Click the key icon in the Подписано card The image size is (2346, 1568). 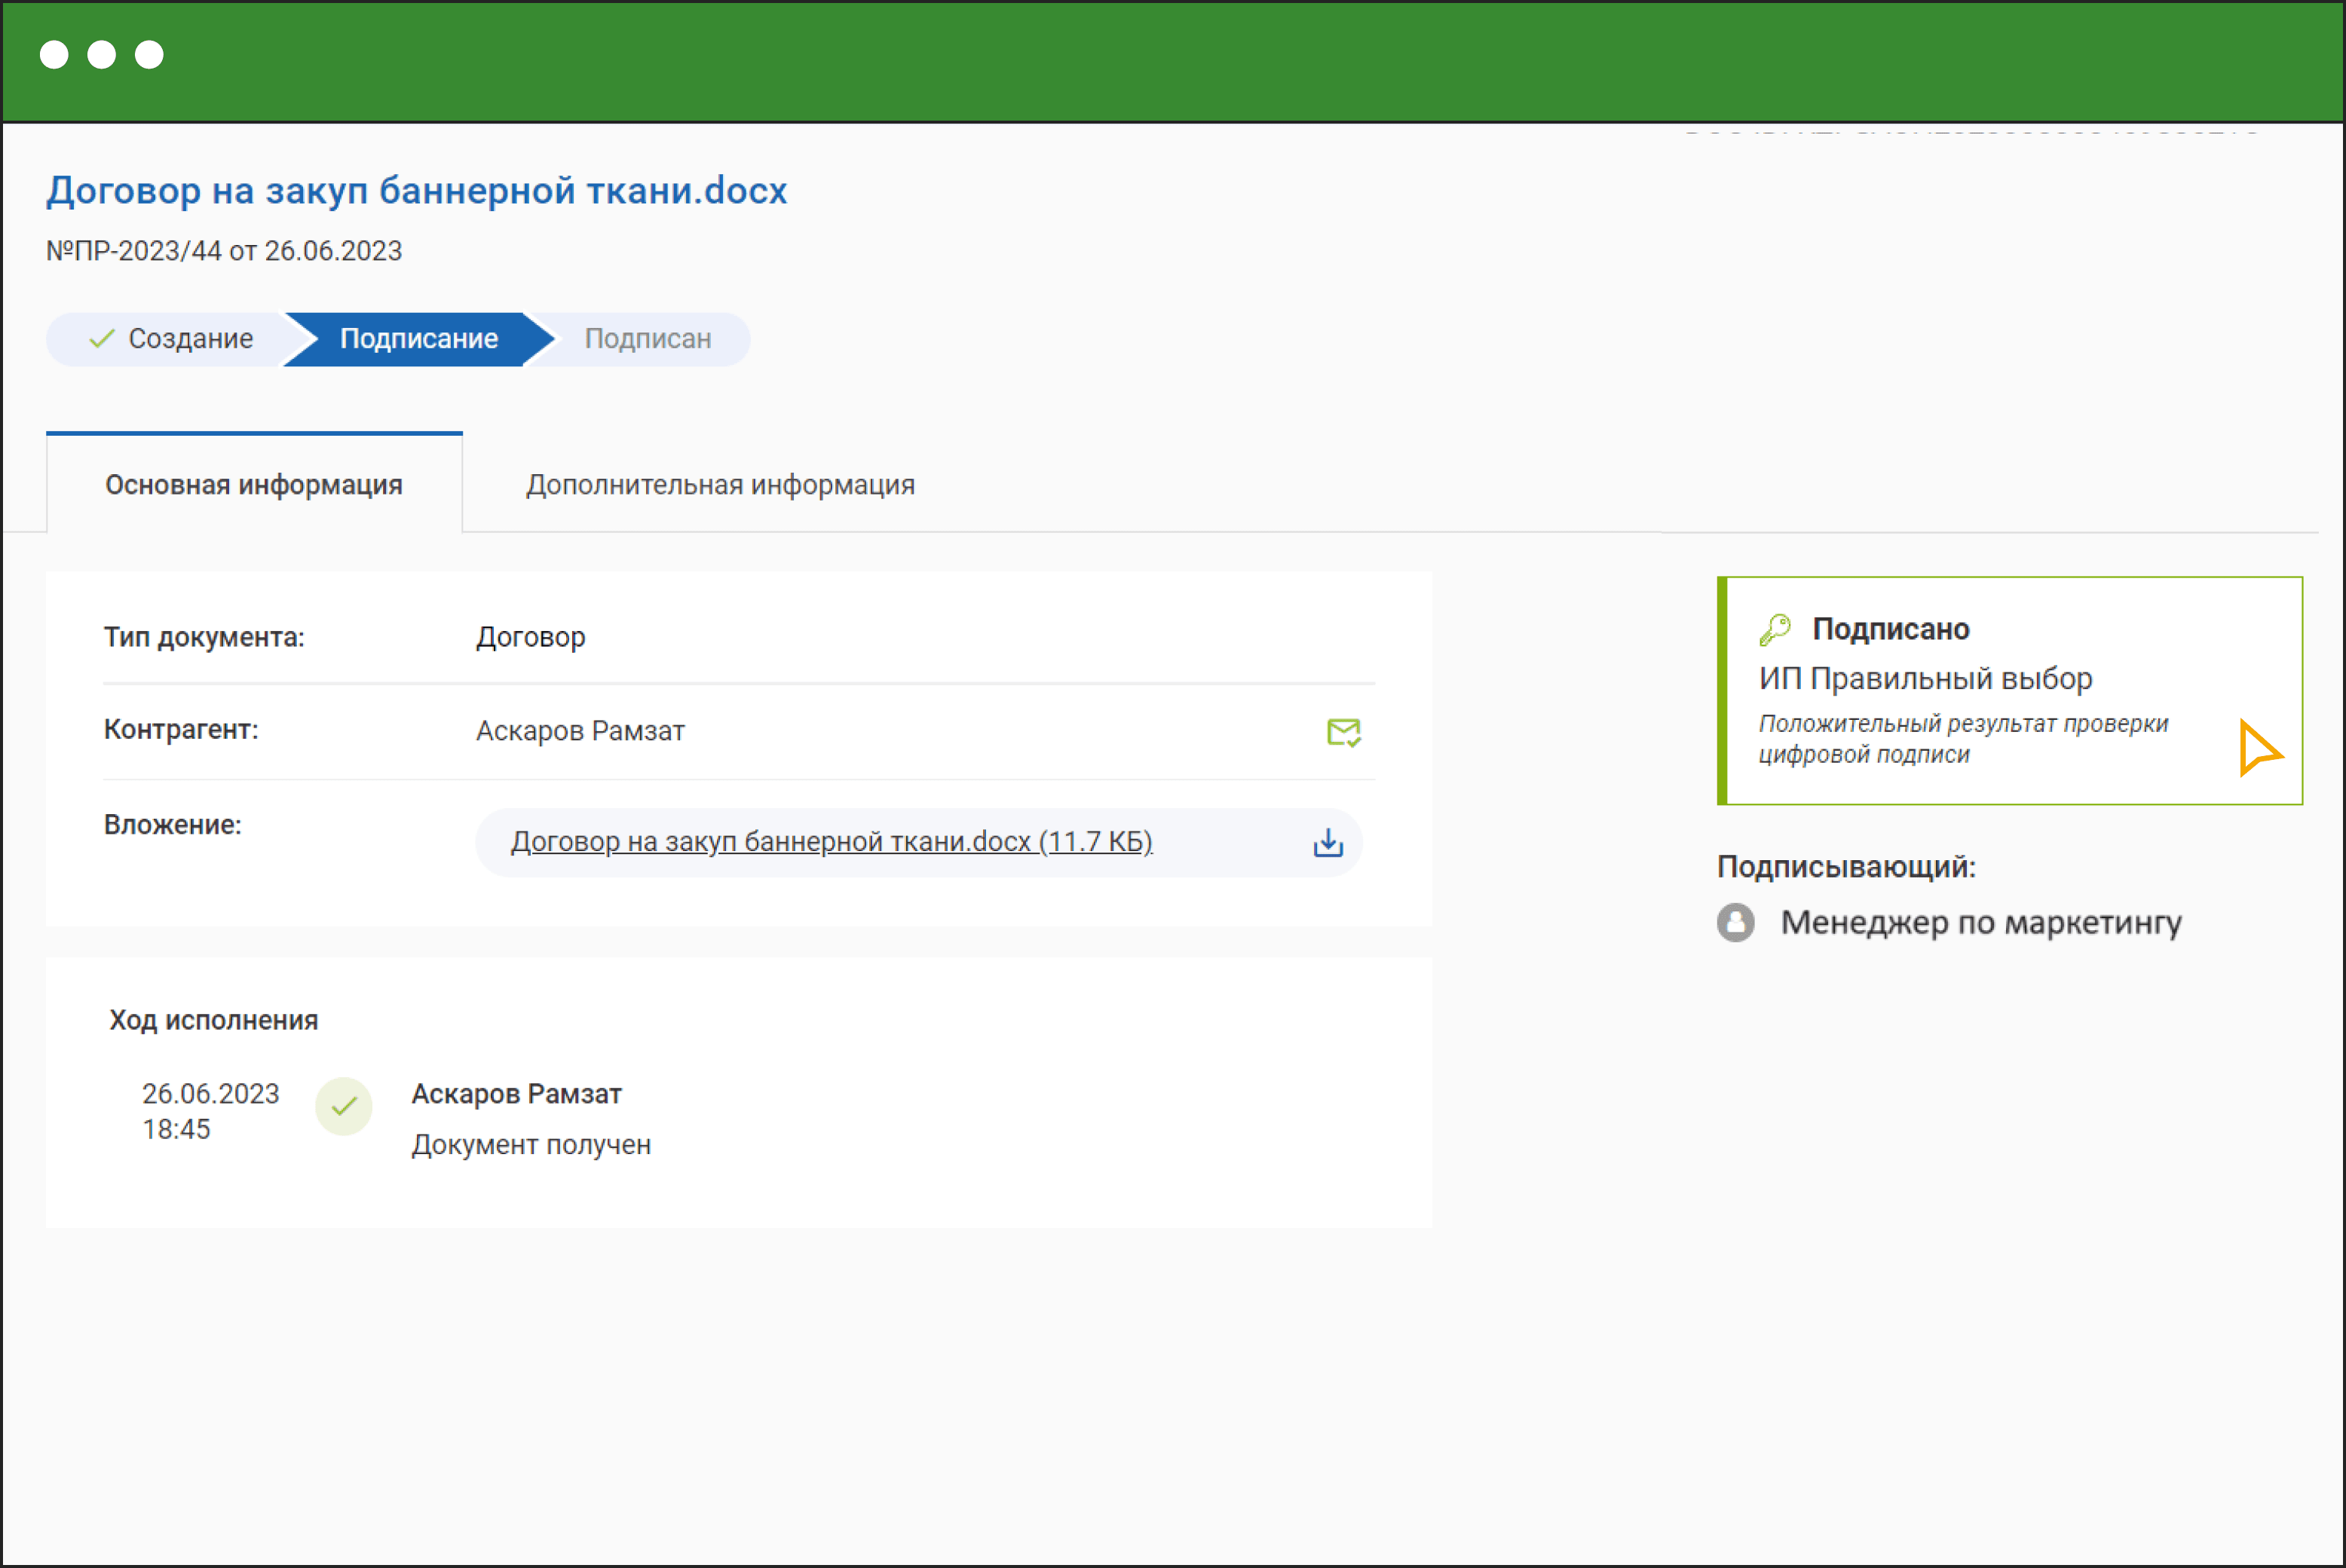(1775, 630)
